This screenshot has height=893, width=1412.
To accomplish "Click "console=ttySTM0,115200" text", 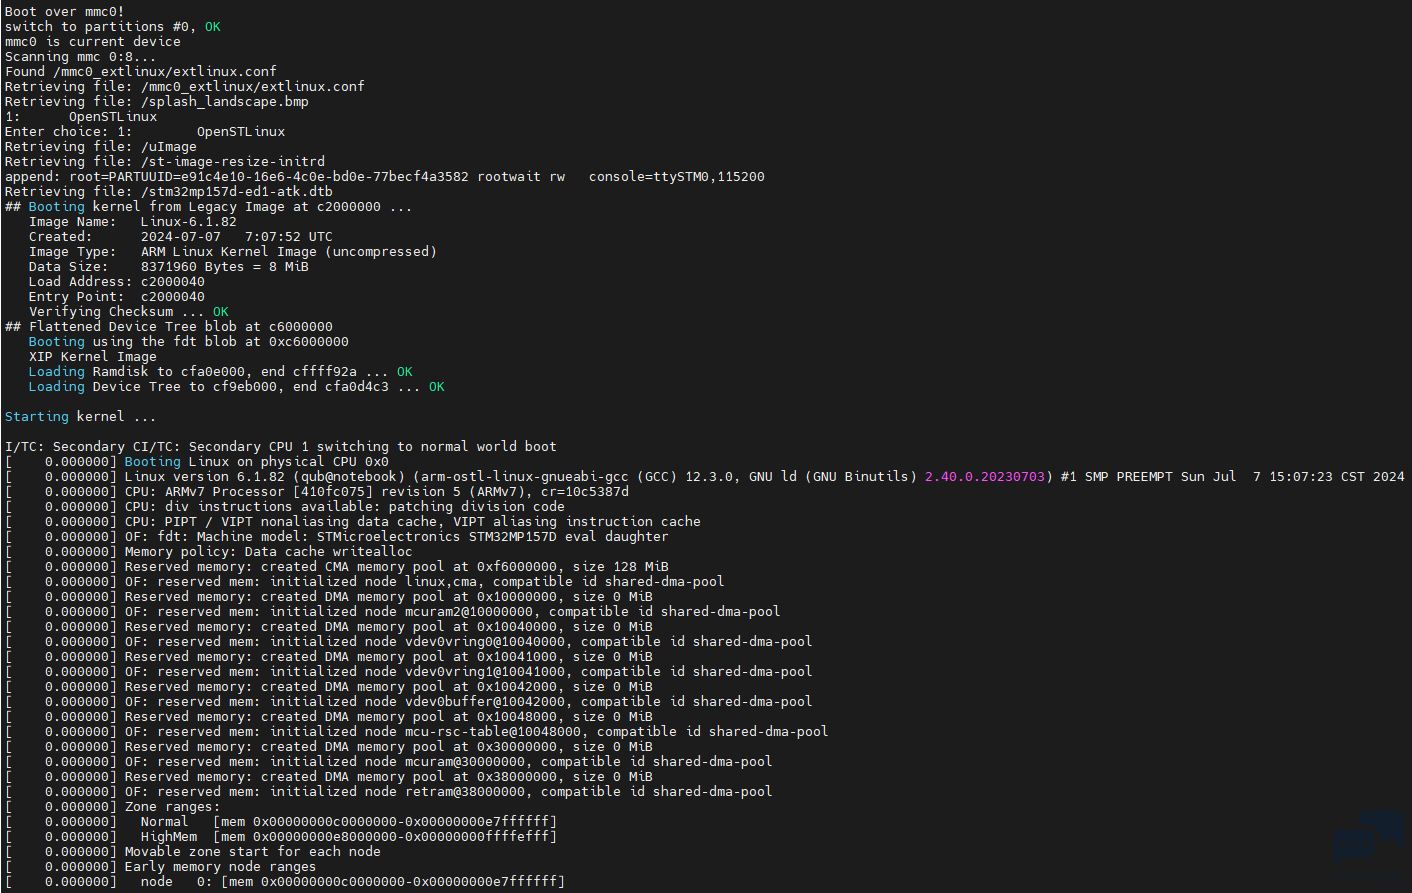I will [x=677, y=177].
